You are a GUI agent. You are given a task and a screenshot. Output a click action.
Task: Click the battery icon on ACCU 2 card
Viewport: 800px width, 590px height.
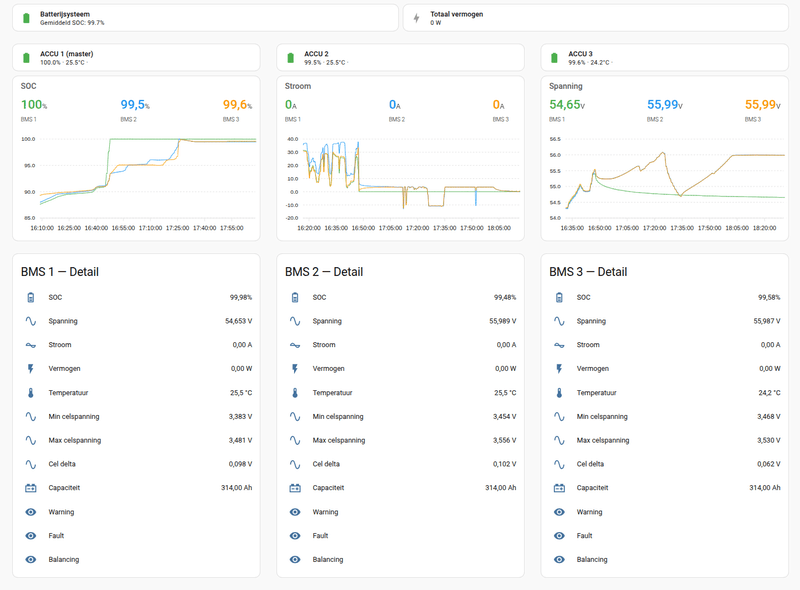click(290, 58)
